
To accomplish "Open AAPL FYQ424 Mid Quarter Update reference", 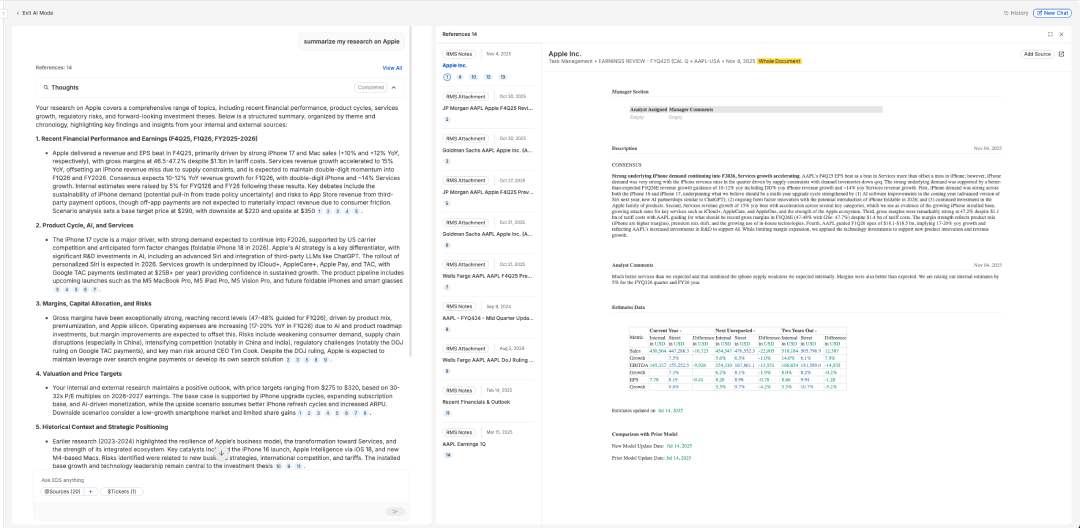I will (487, 318).
